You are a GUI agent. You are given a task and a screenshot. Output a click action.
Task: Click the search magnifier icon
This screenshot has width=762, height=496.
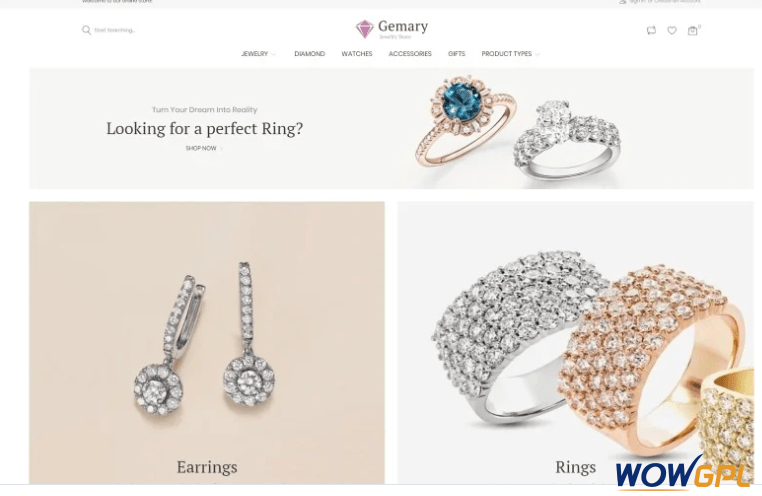click(87, 30)
